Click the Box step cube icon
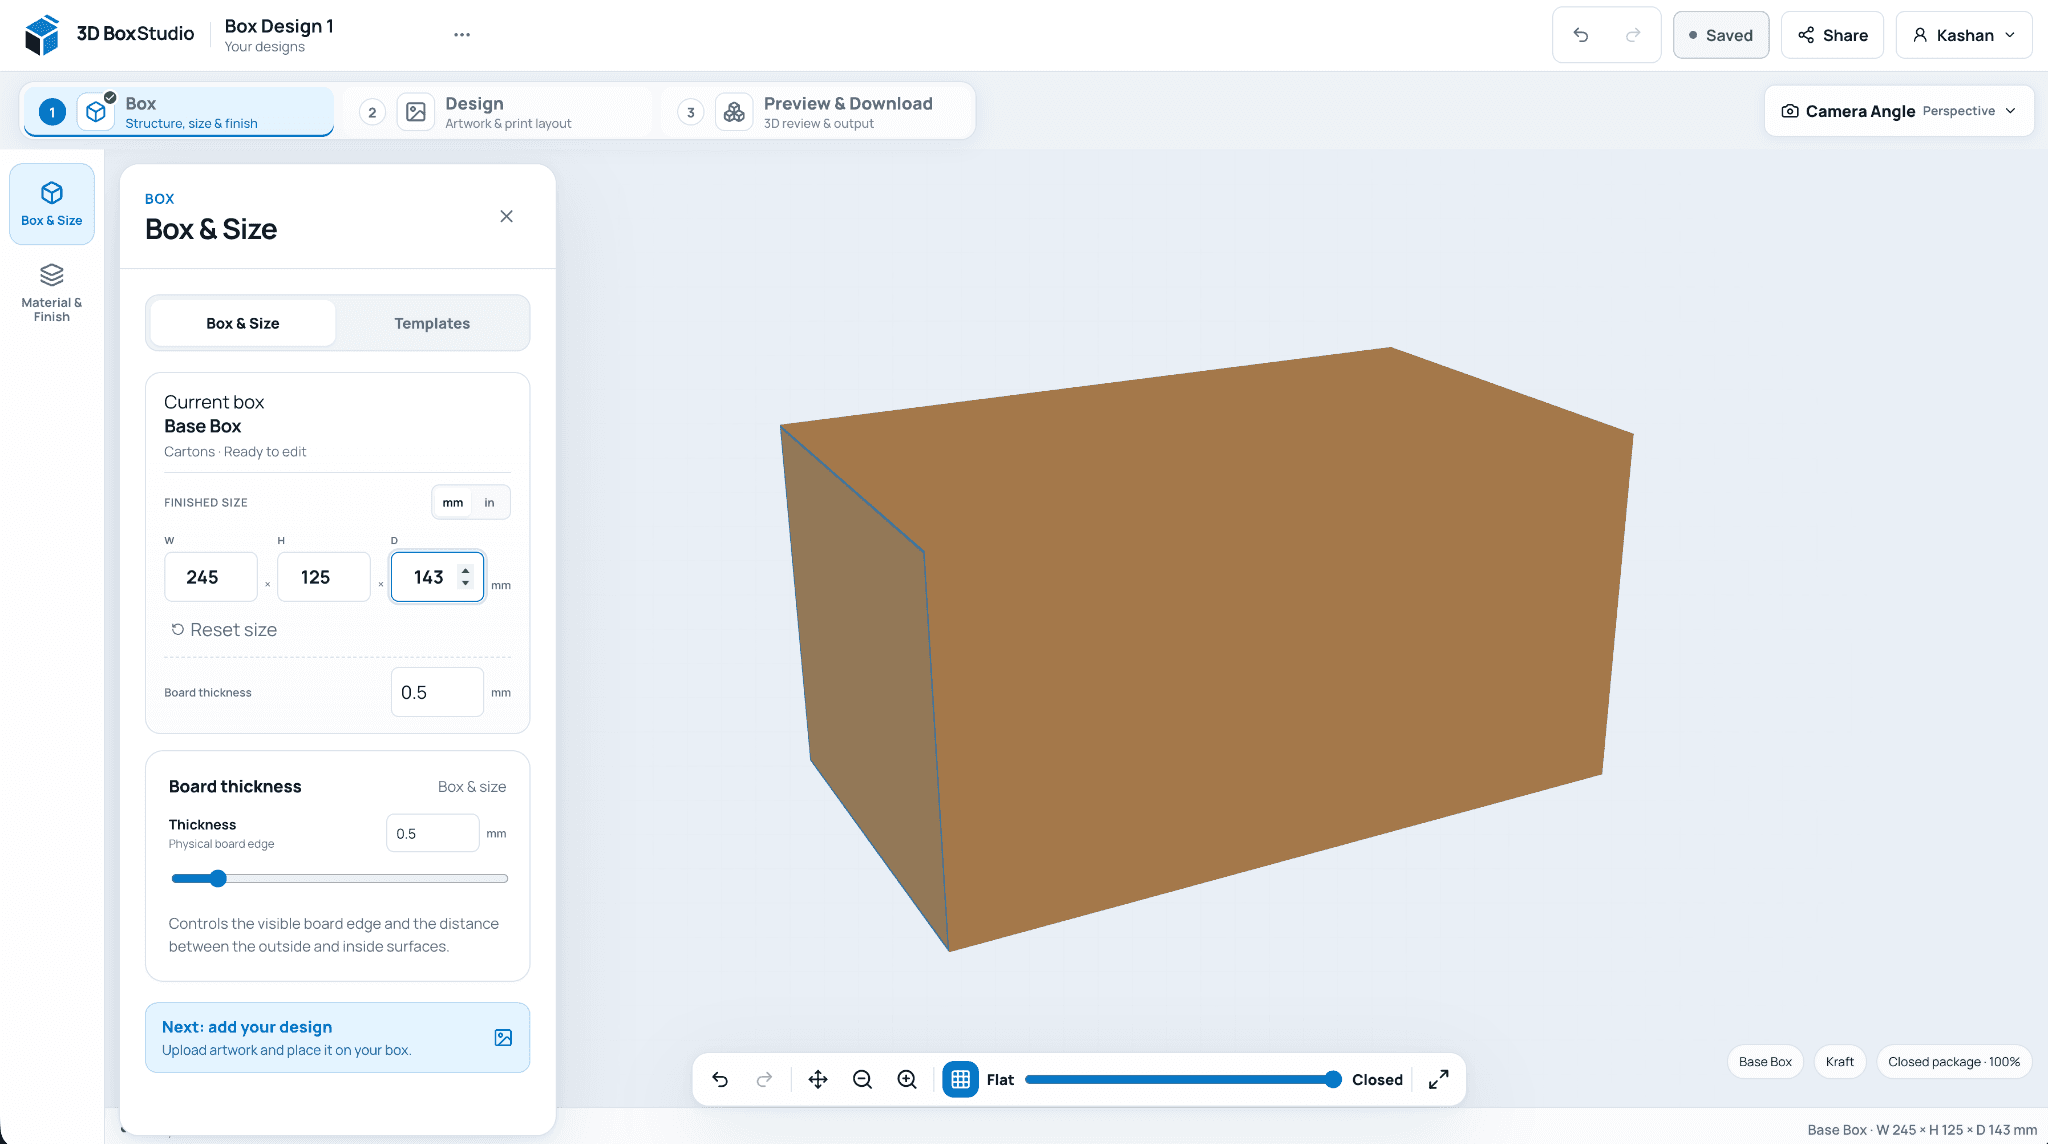 coord(96,112)
